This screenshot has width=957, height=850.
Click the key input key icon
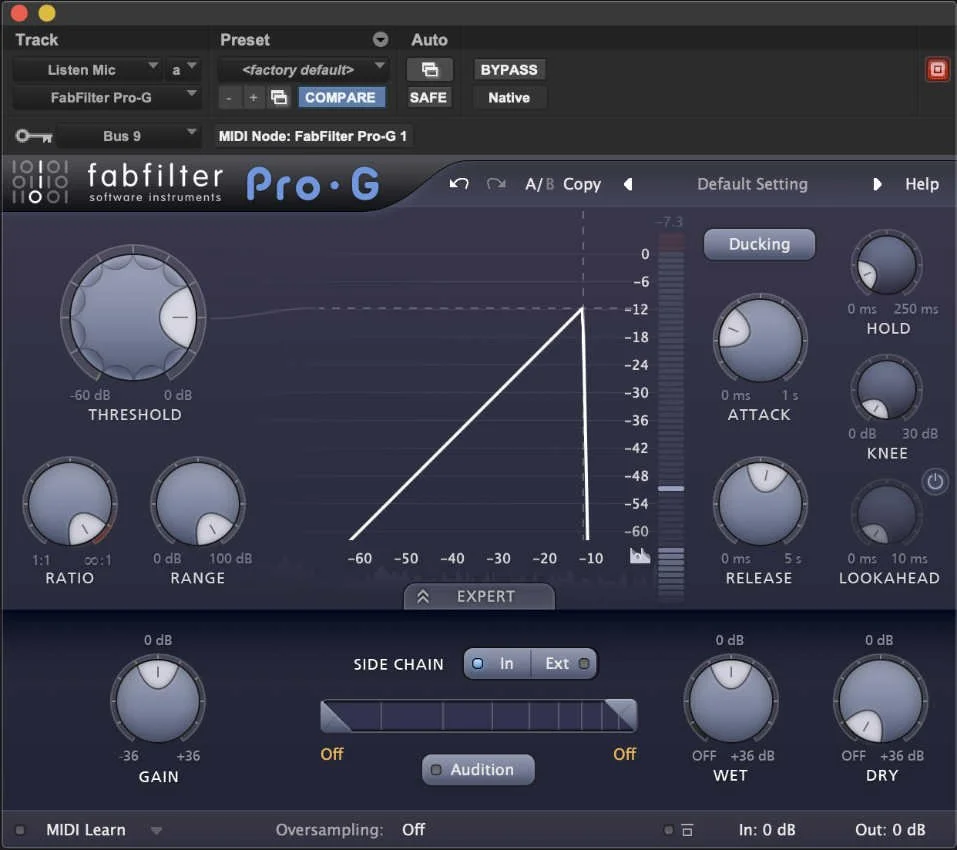pos(34,136)
